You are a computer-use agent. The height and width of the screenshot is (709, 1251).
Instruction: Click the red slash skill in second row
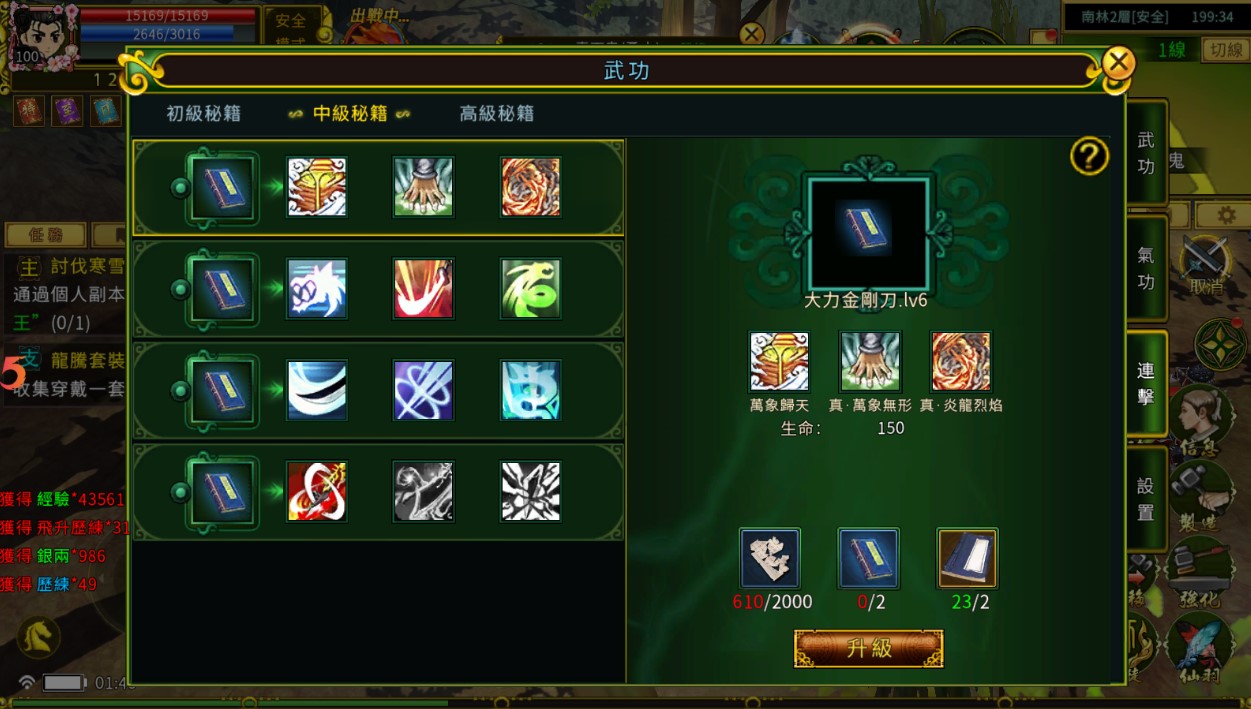(x=423, y=289)
